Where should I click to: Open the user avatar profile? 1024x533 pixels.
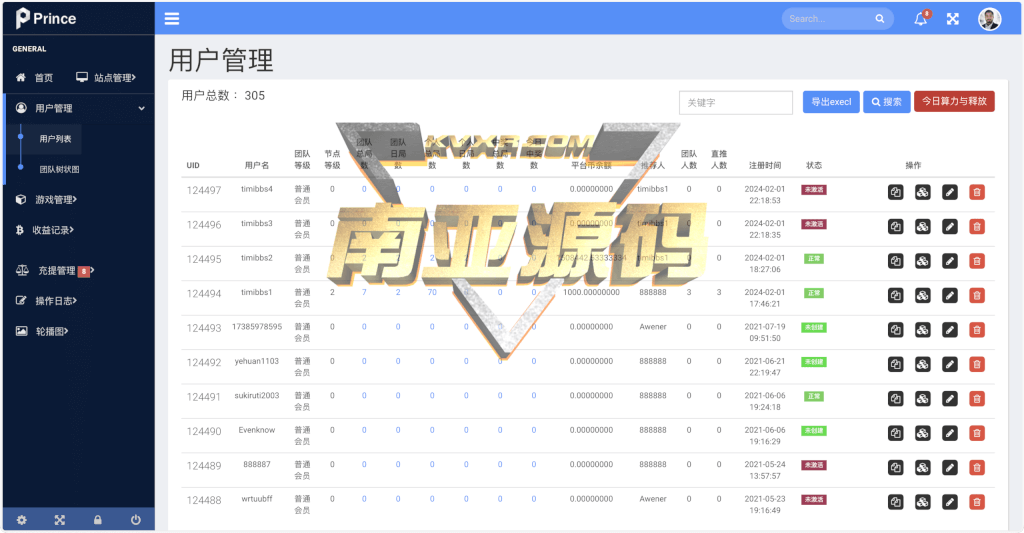pyautogui.click(x=989, y=19)
